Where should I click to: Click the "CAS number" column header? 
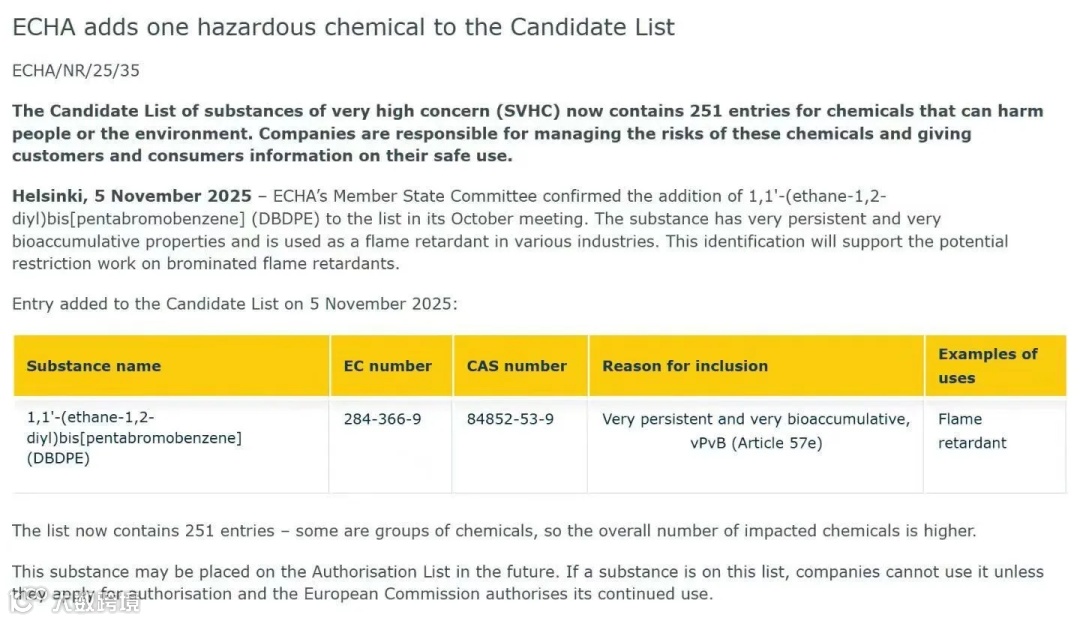coord(516,366)
